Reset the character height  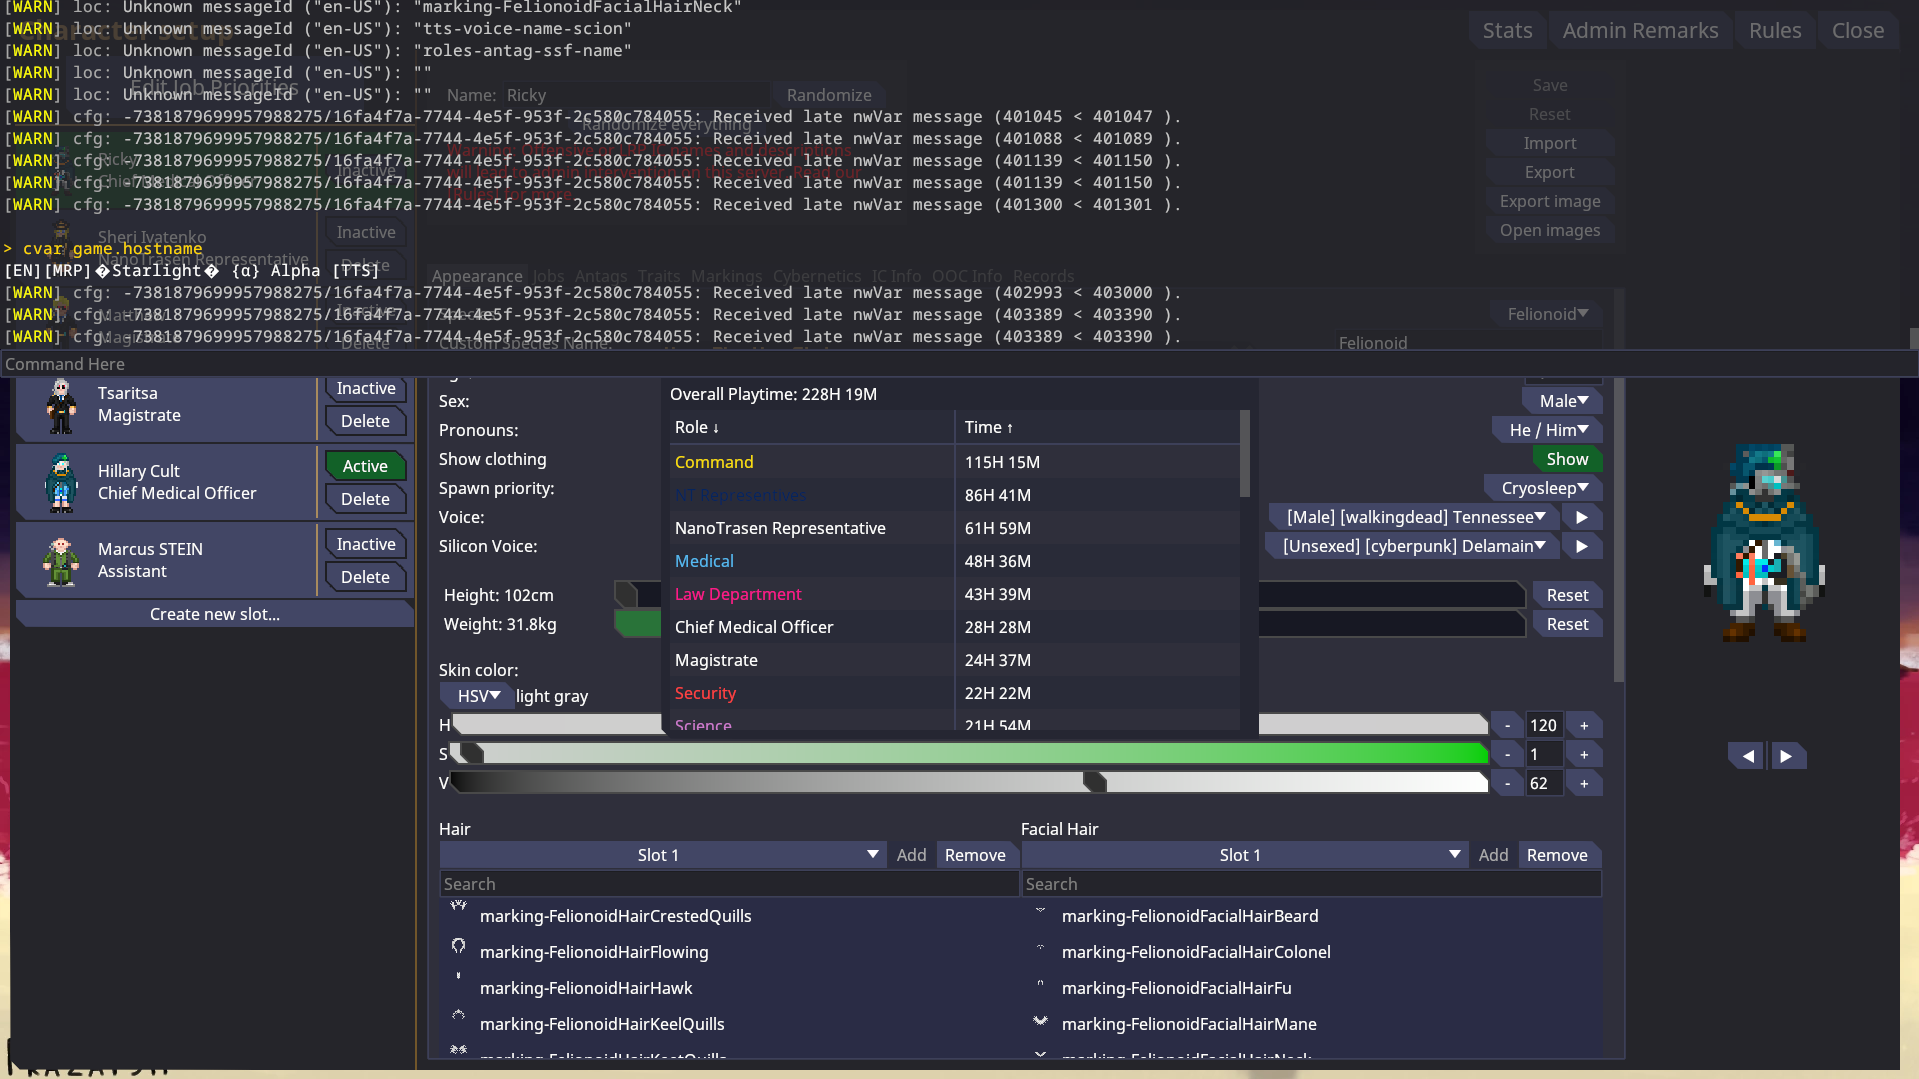[1566, 595]
